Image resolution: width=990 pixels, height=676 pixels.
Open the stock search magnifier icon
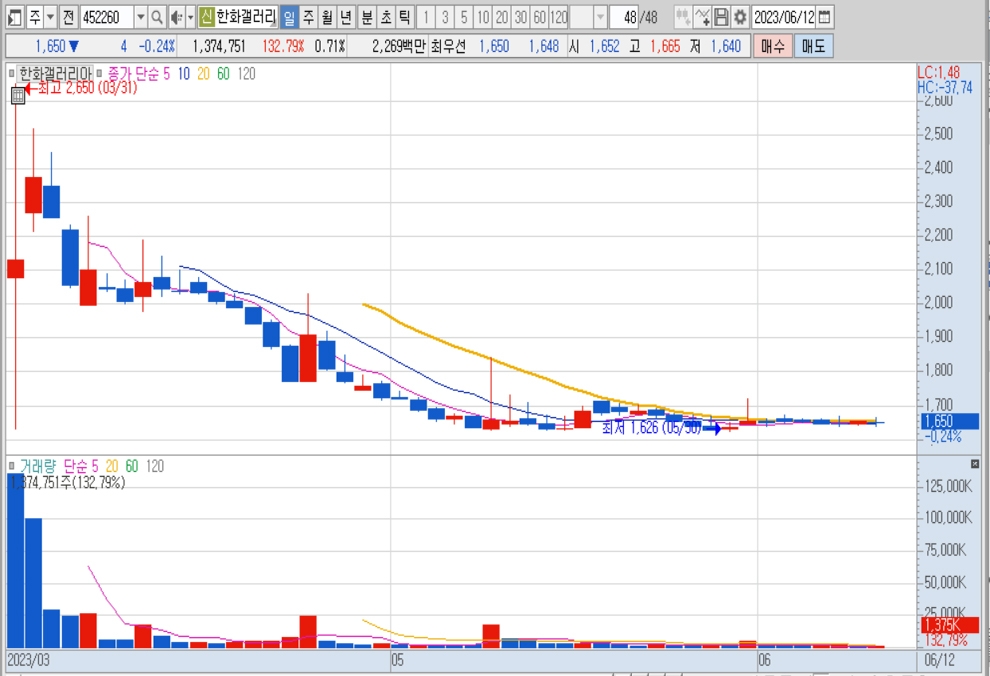pos(157,17)
